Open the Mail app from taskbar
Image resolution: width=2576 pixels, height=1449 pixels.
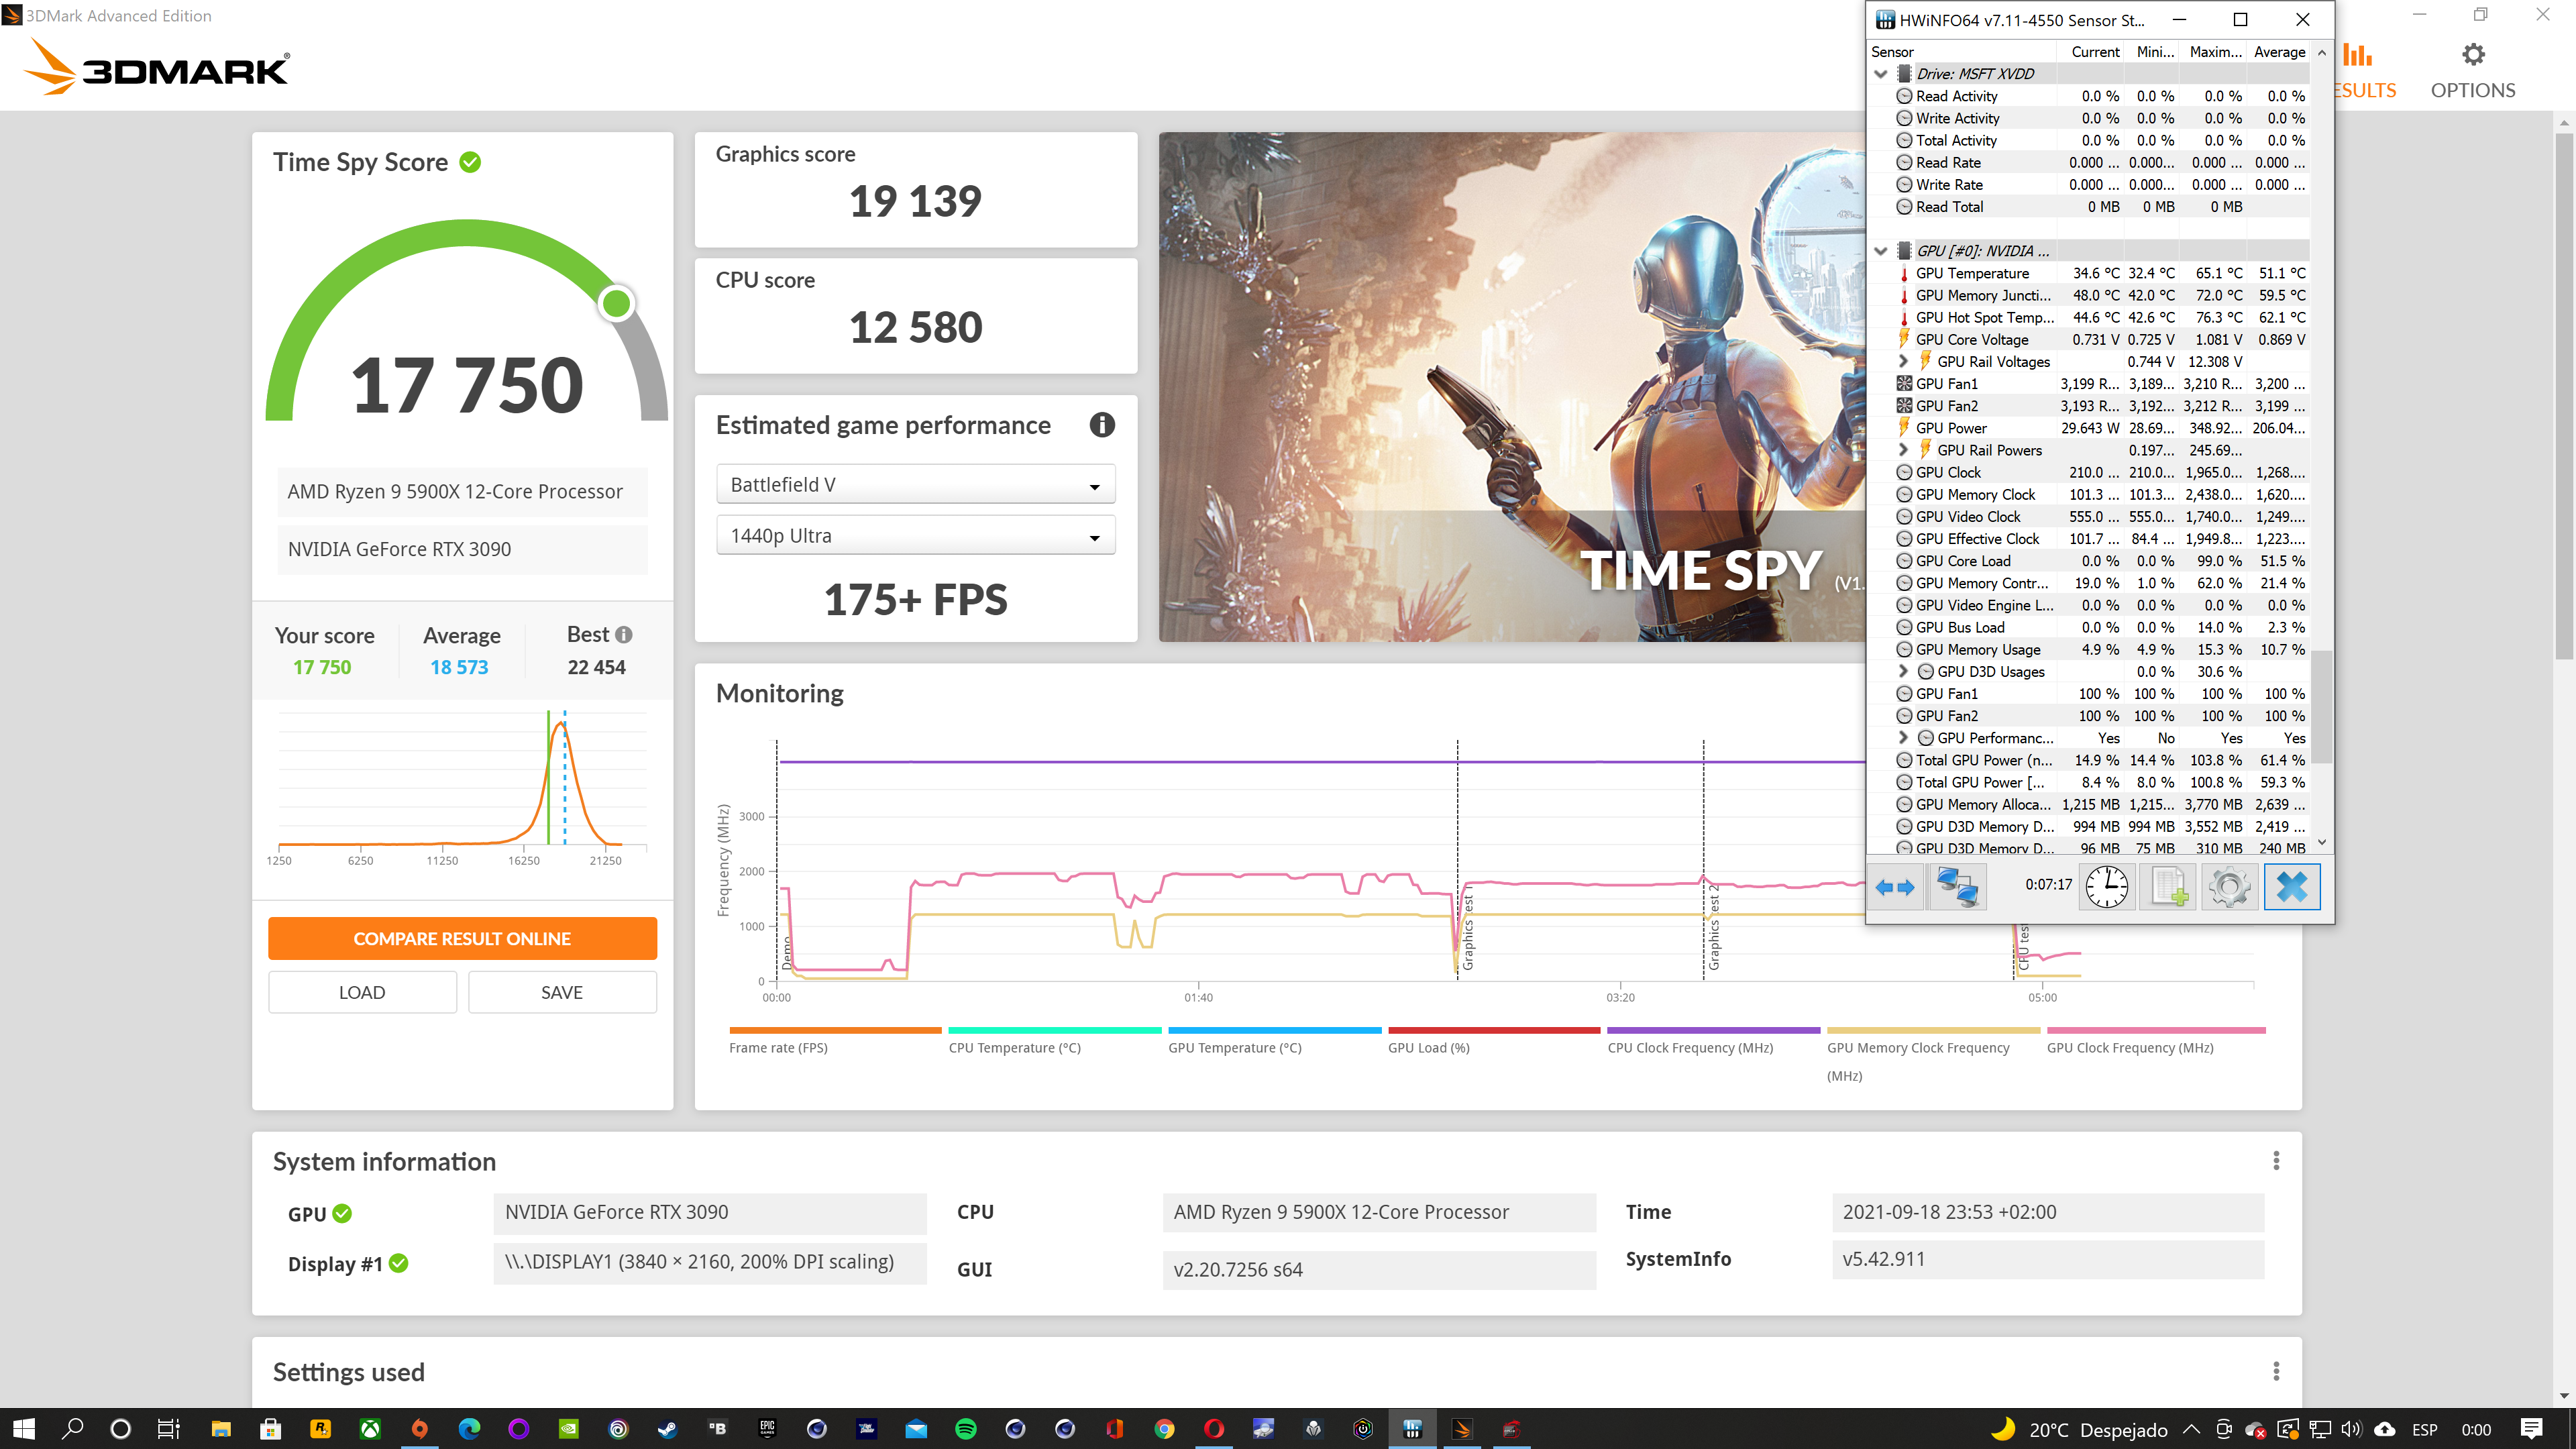click(x=916, y=1429)
